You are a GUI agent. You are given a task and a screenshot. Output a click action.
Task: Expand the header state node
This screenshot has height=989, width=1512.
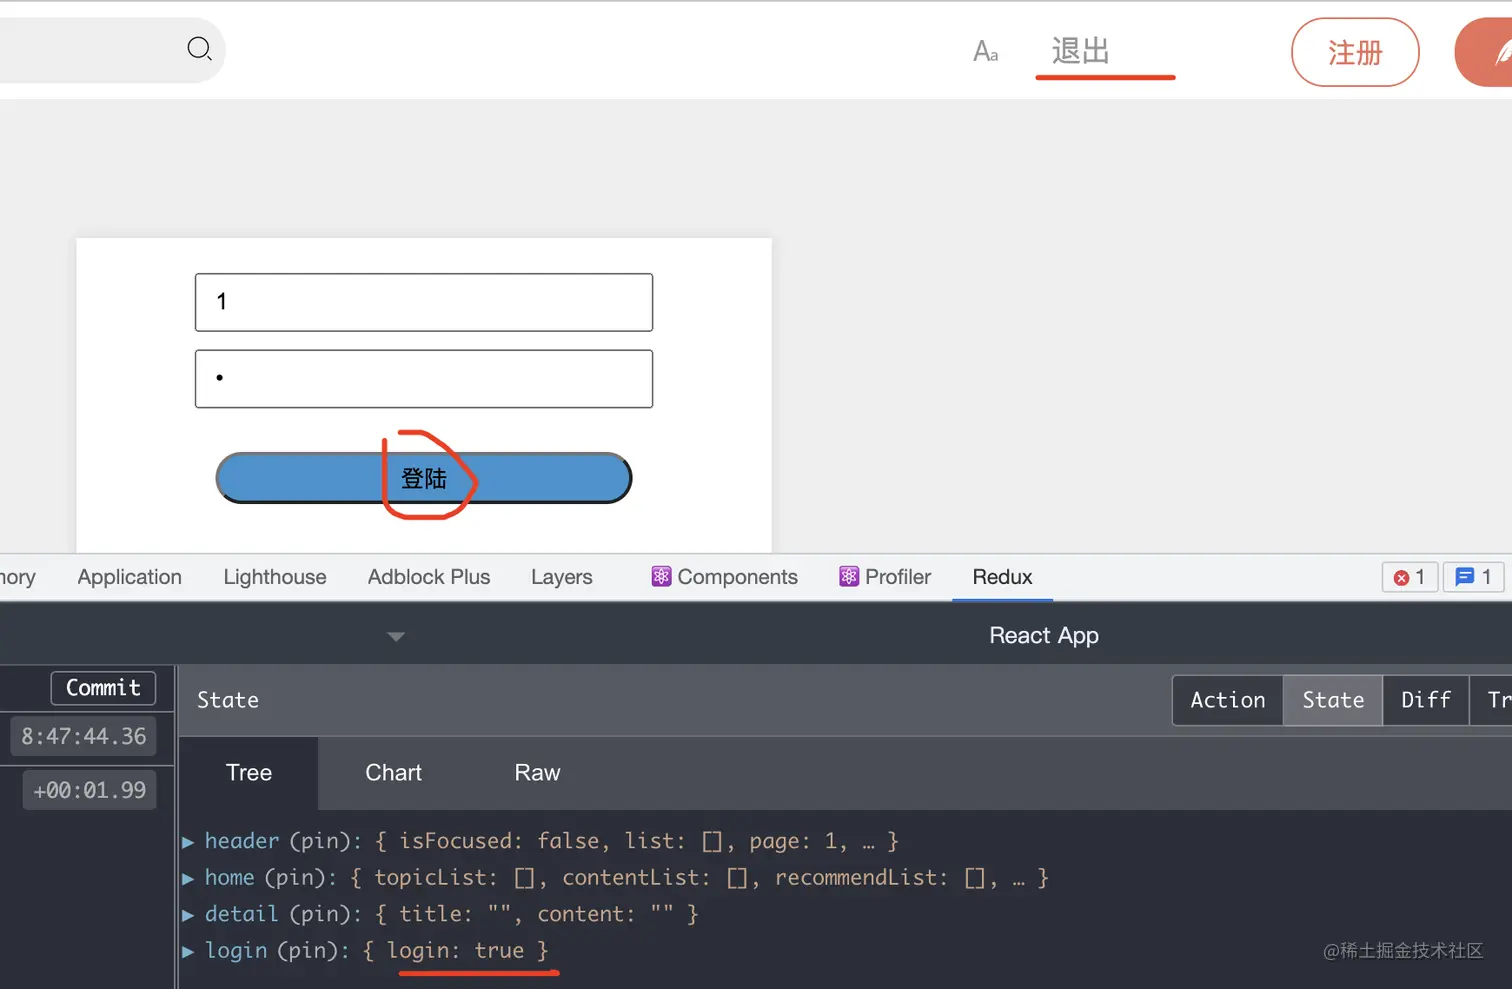[188, 842]
